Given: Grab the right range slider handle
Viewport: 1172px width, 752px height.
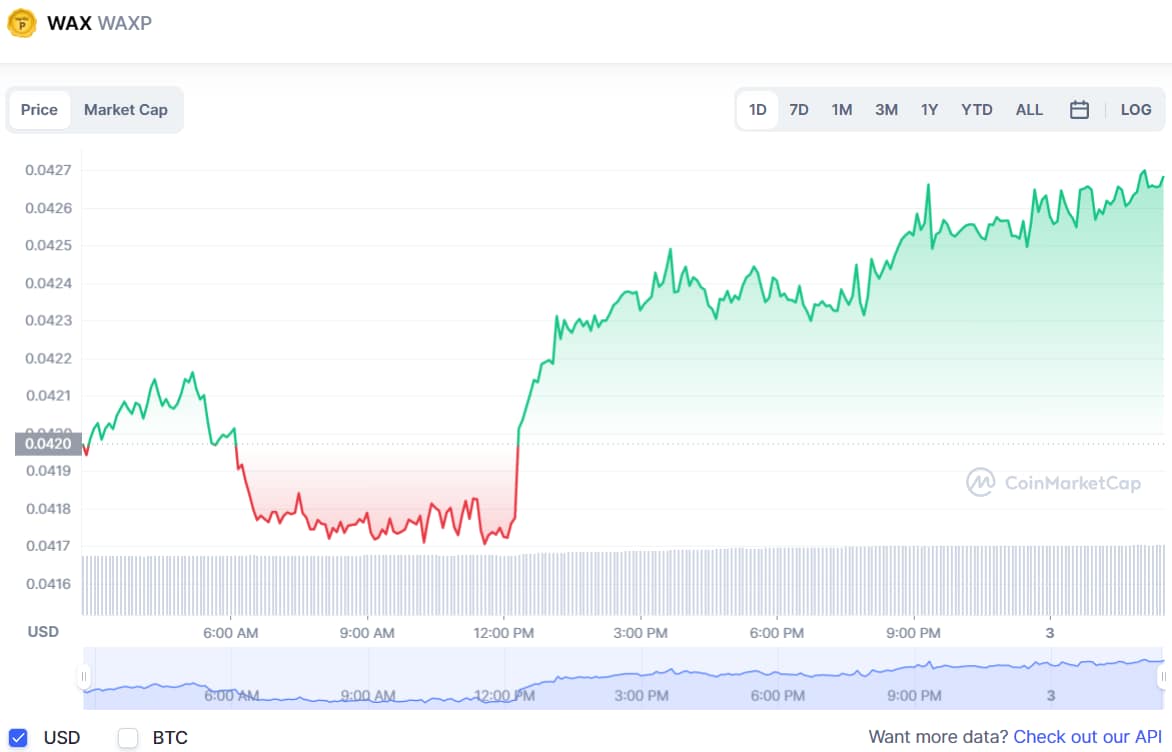Looking at the screenshot, I should 1163,678.
